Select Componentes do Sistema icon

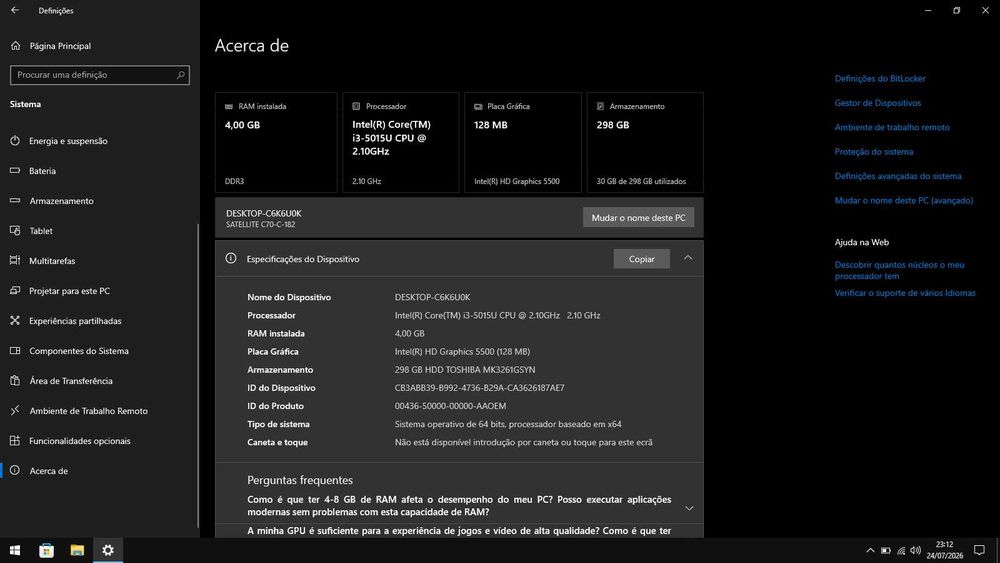point(15,351)
